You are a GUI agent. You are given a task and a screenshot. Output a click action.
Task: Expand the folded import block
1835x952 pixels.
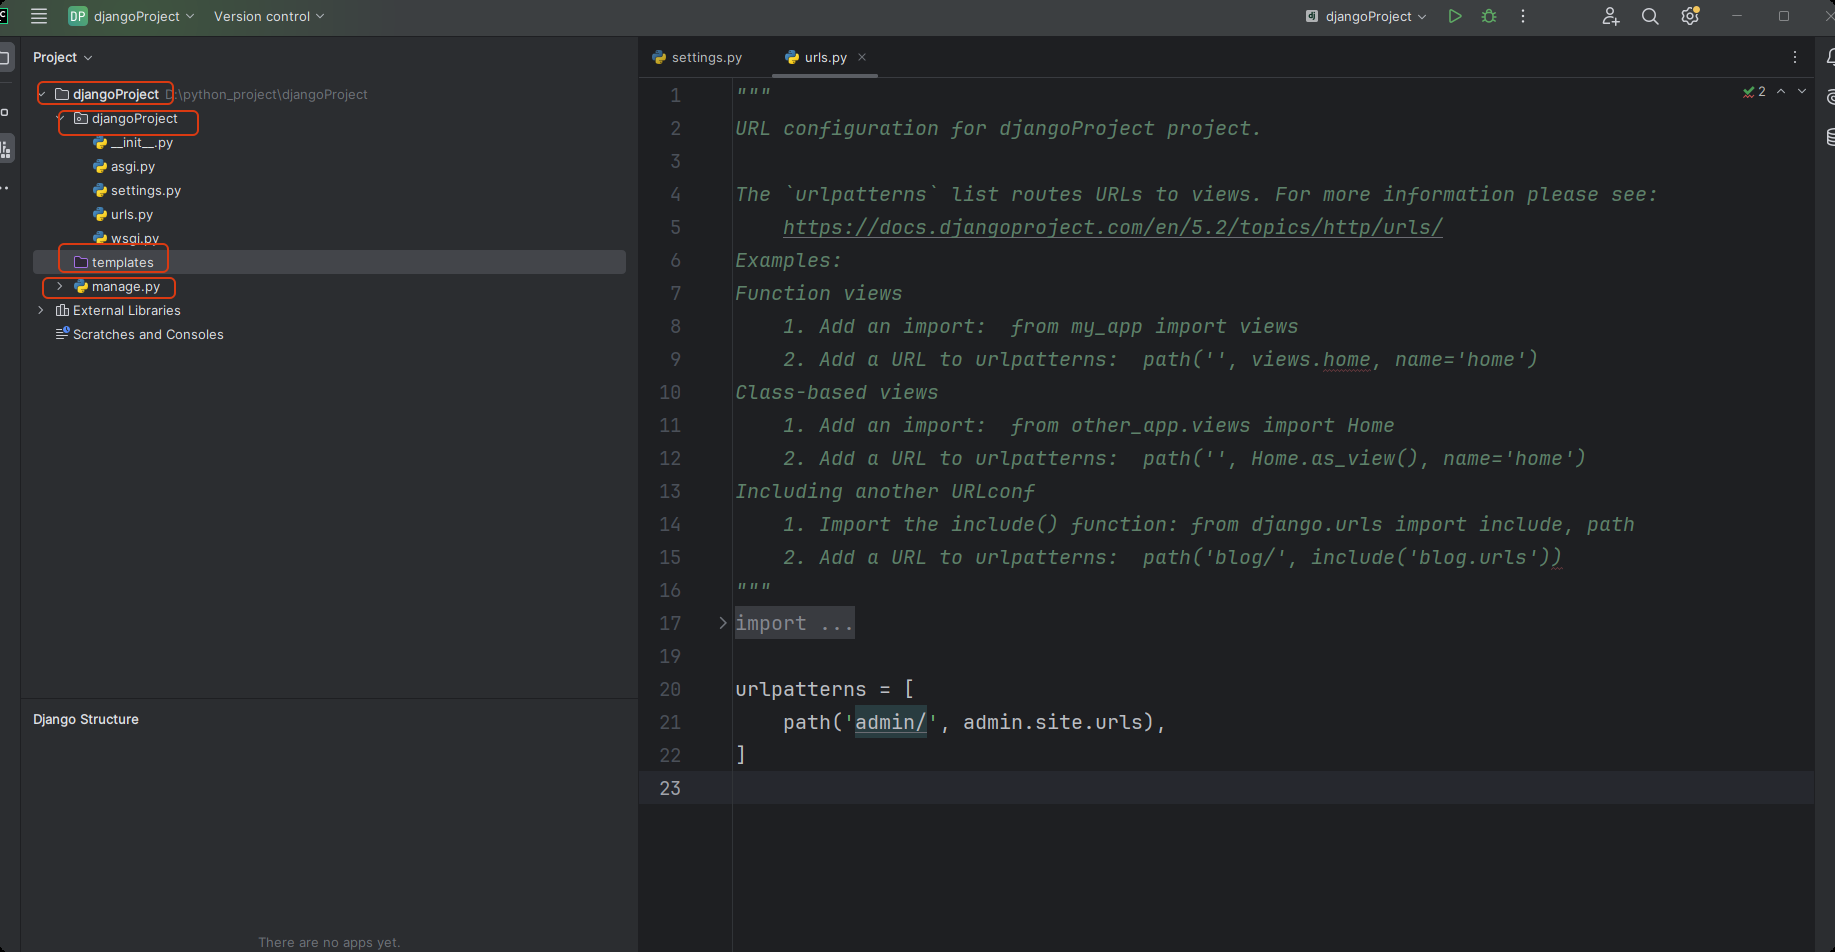click(x=723, y=623)
